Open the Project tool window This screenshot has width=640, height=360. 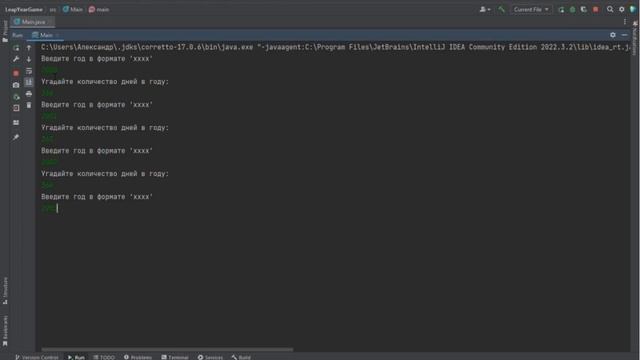[x=5, y=31]
